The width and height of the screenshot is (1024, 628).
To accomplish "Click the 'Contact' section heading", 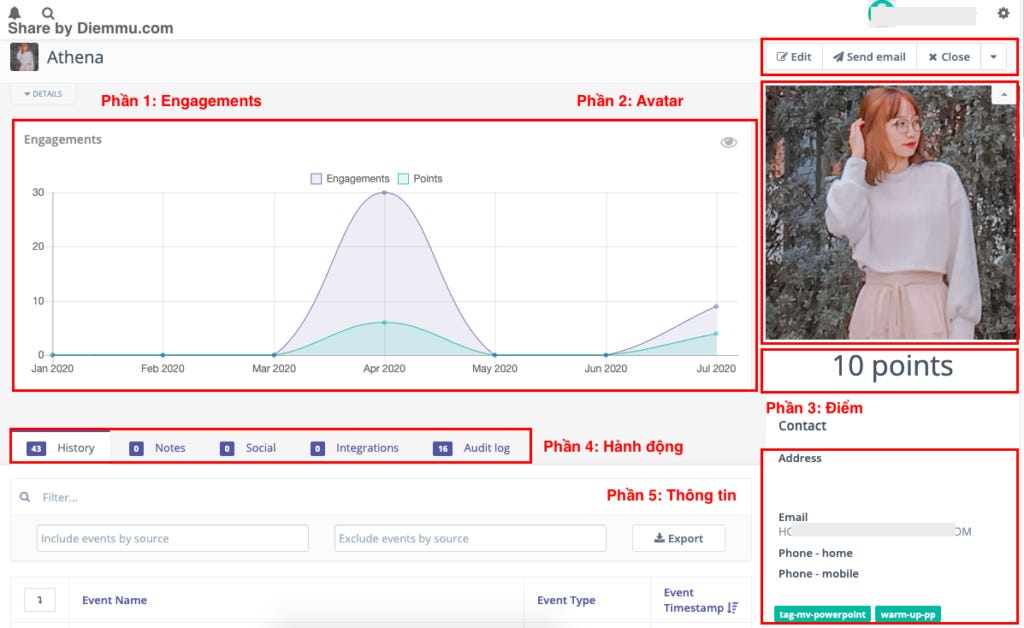I will tap(802, 426).
